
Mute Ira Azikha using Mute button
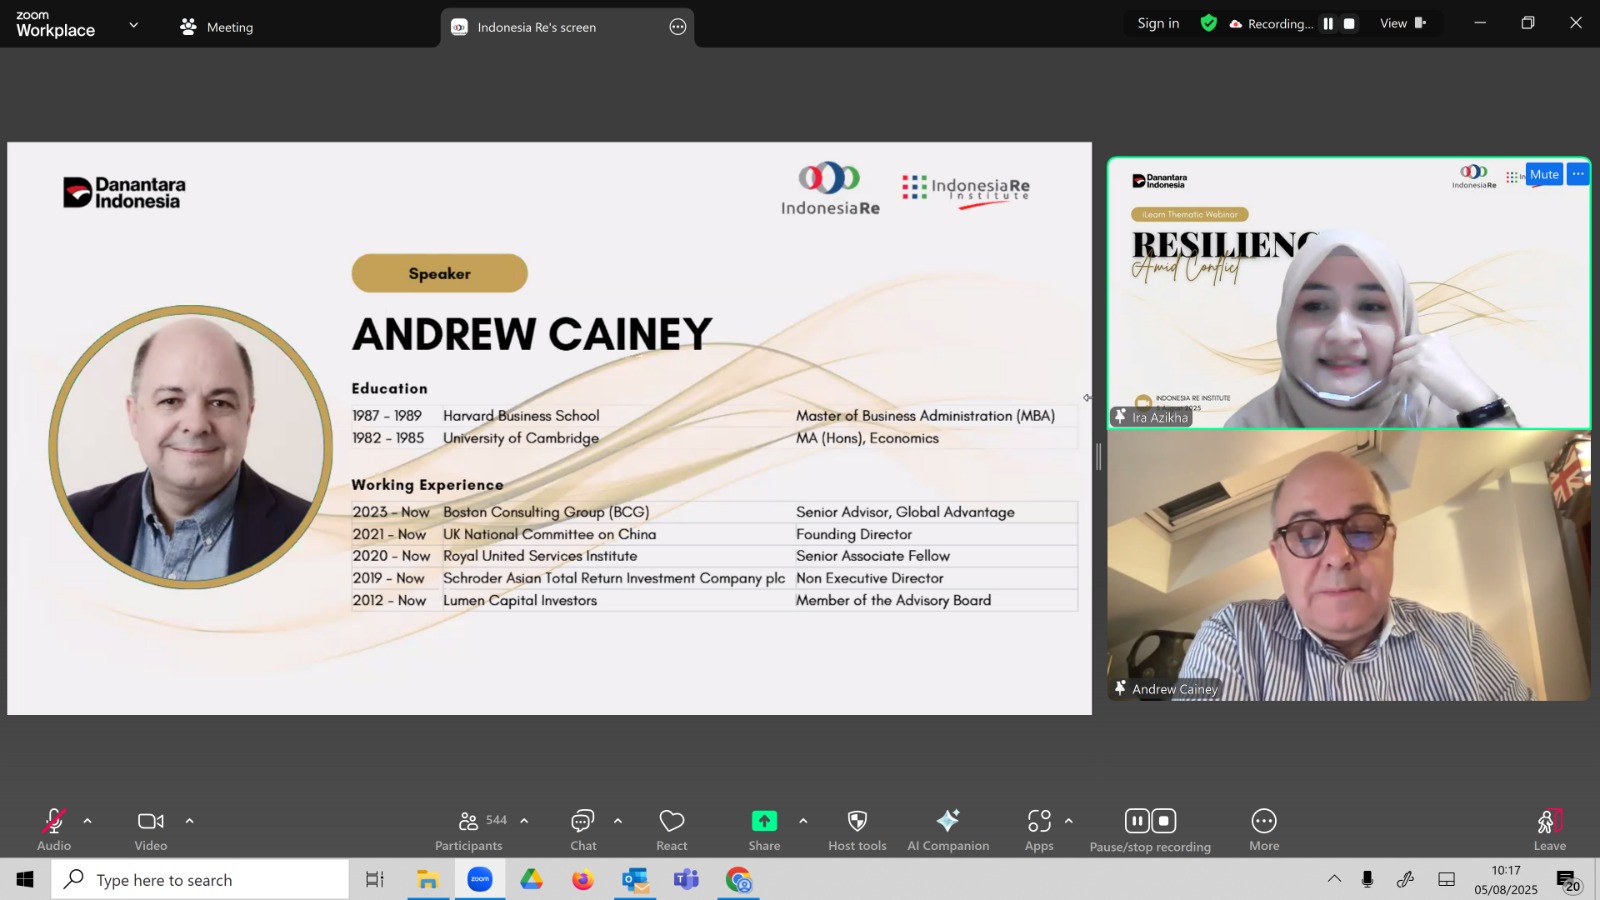click(x=1544, y=174)
